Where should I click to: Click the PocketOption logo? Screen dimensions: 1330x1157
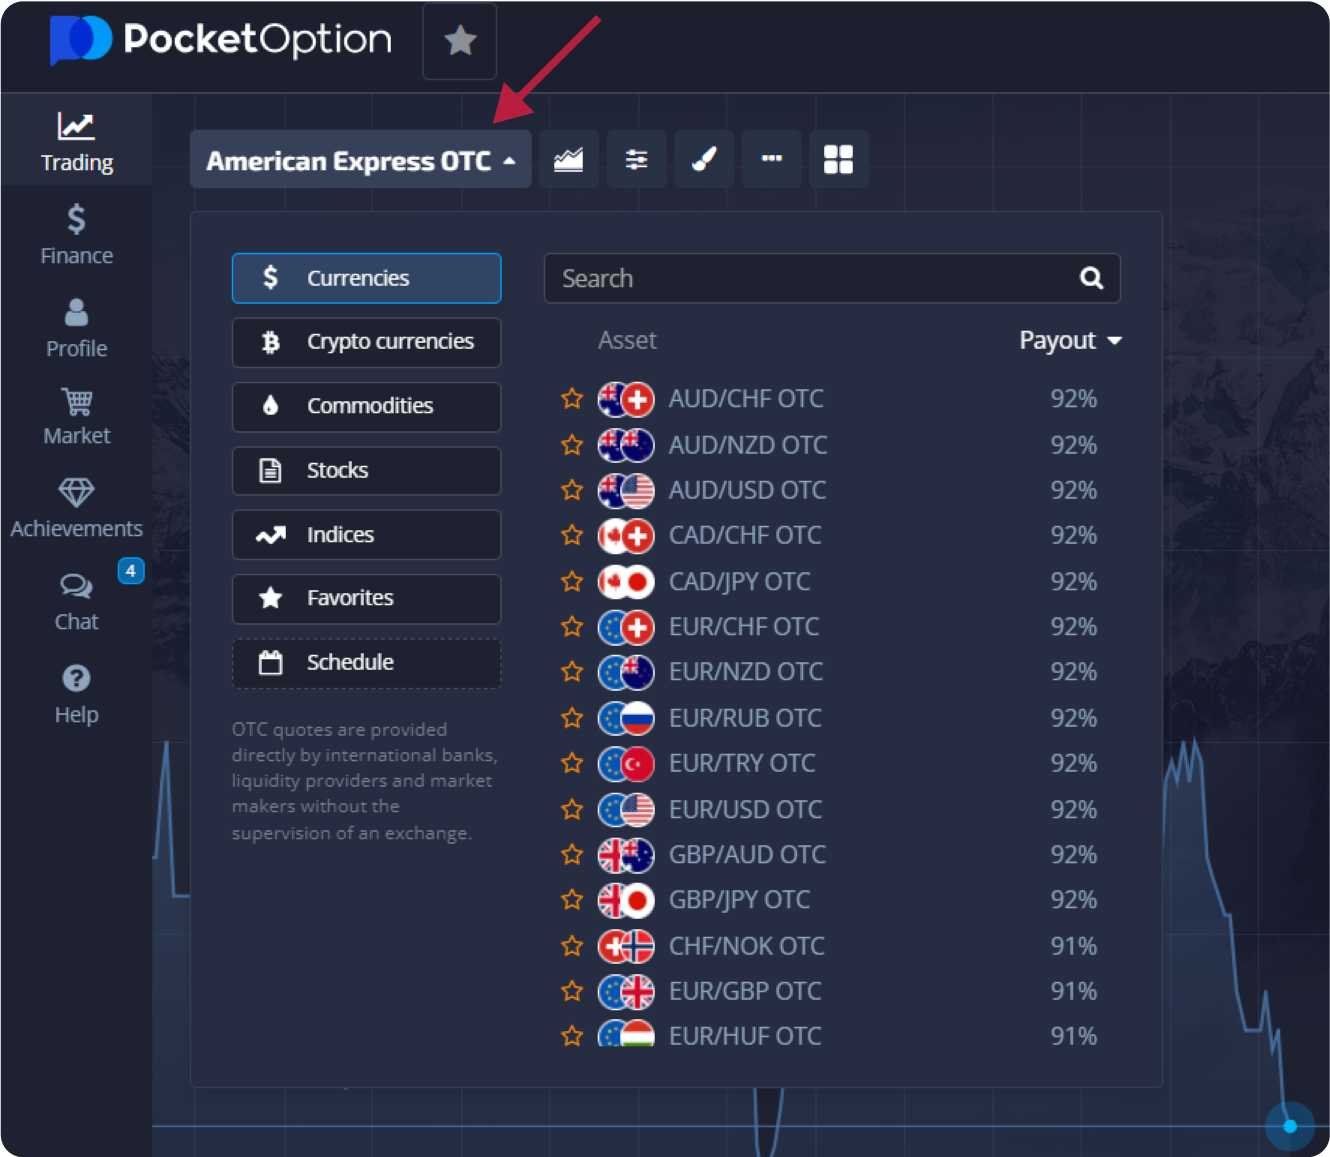pos(221,40)
